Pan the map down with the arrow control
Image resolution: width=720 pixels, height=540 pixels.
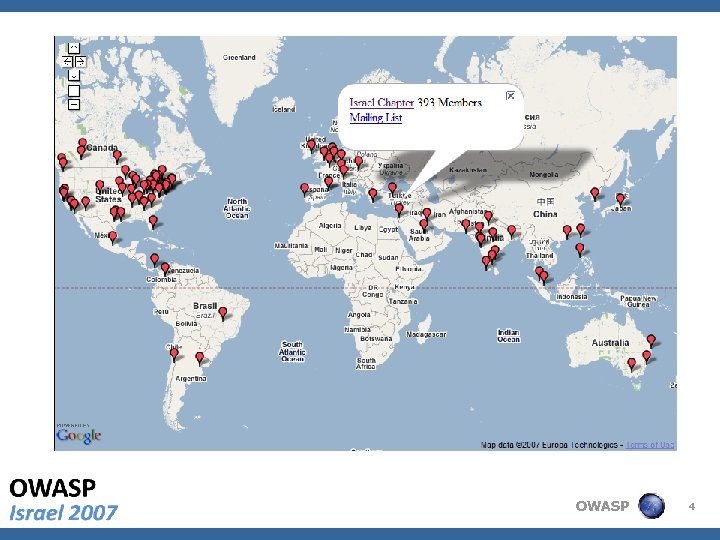point(74,75)
